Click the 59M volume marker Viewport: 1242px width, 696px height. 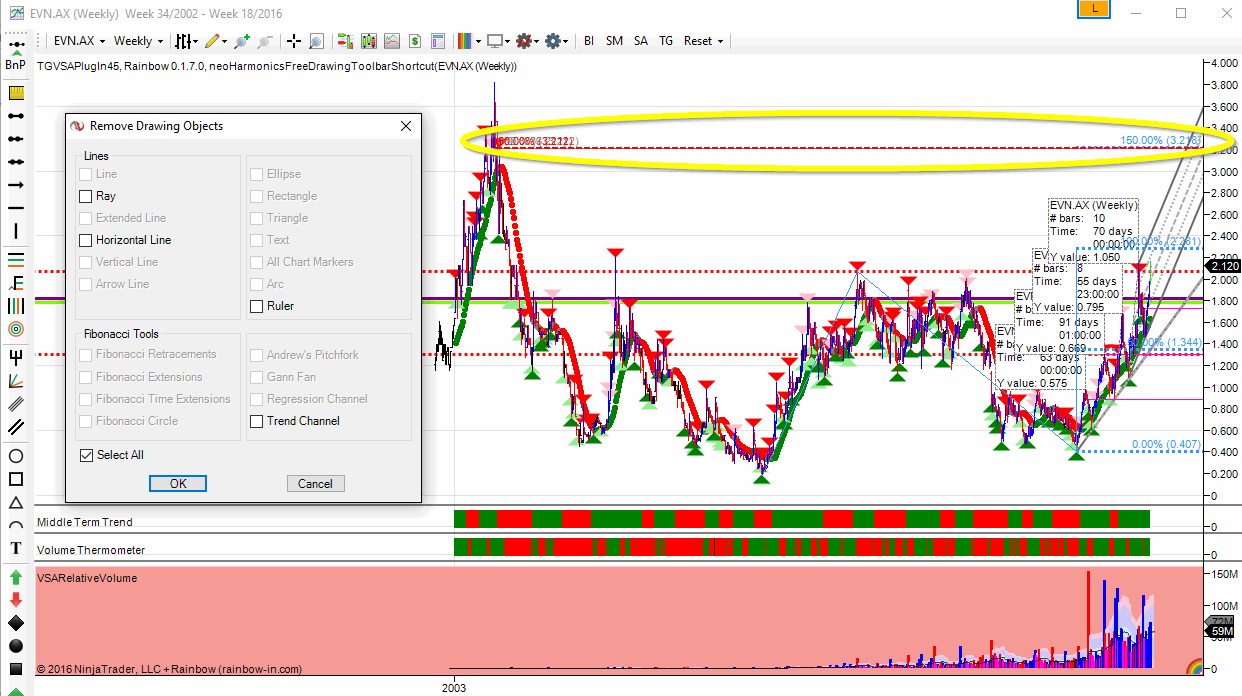pos(1221,632)
